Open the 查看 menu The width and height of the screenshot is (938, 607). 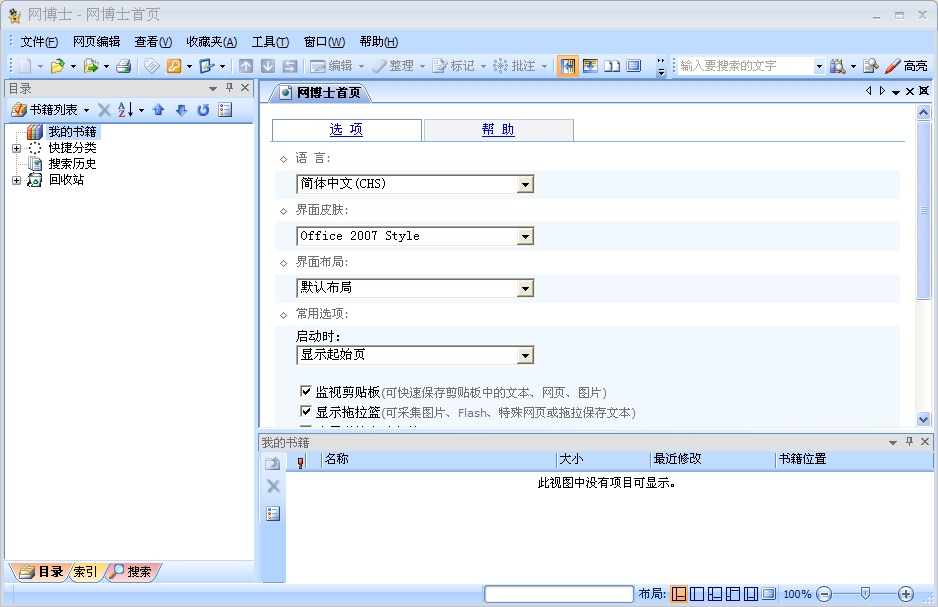(153, 42)
